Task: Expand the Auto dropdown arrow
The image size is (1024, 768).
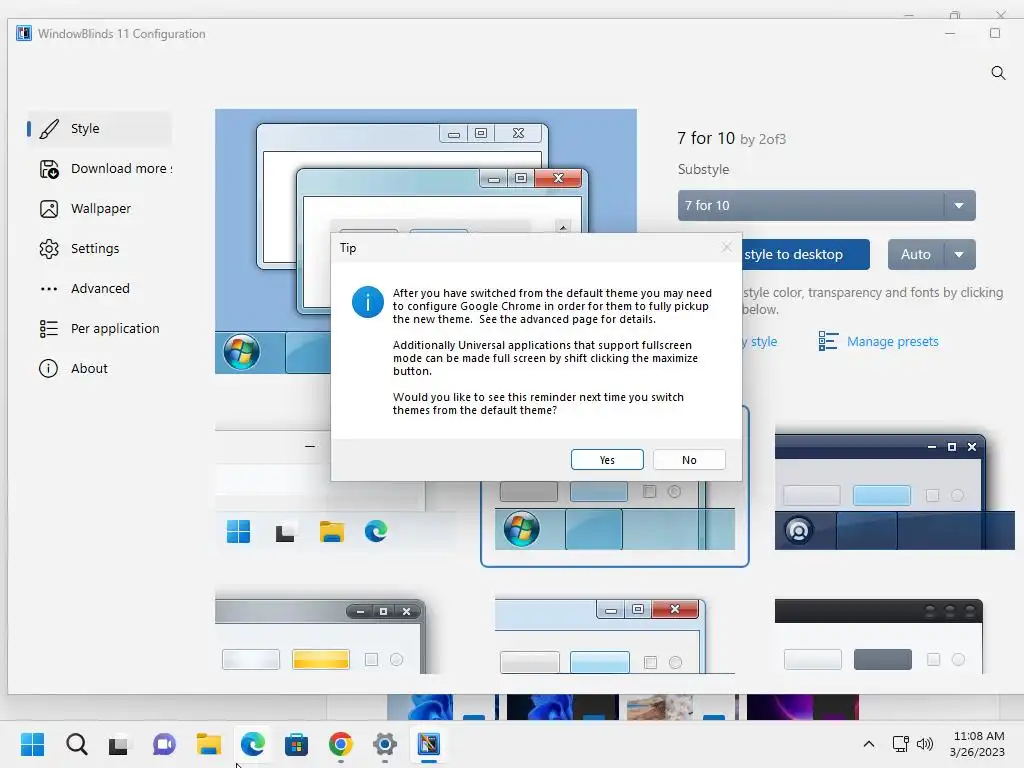Action: click(959, 255)
